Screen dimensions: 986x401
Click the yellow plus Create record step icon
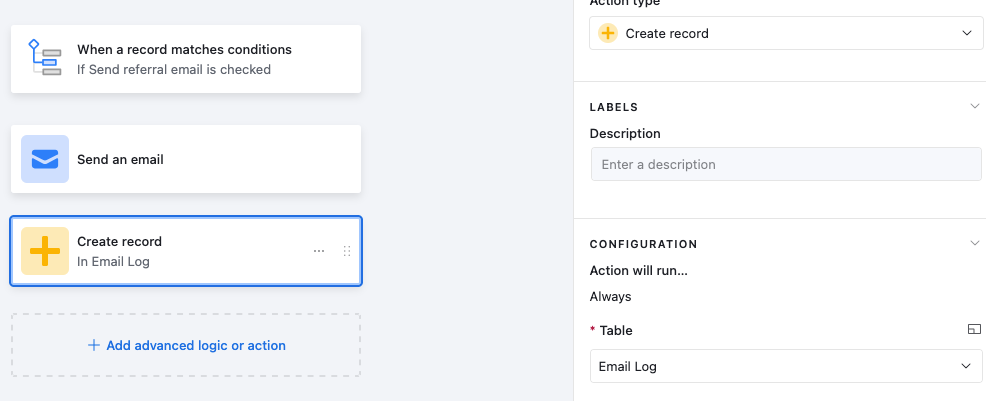[x=45, y=251]
